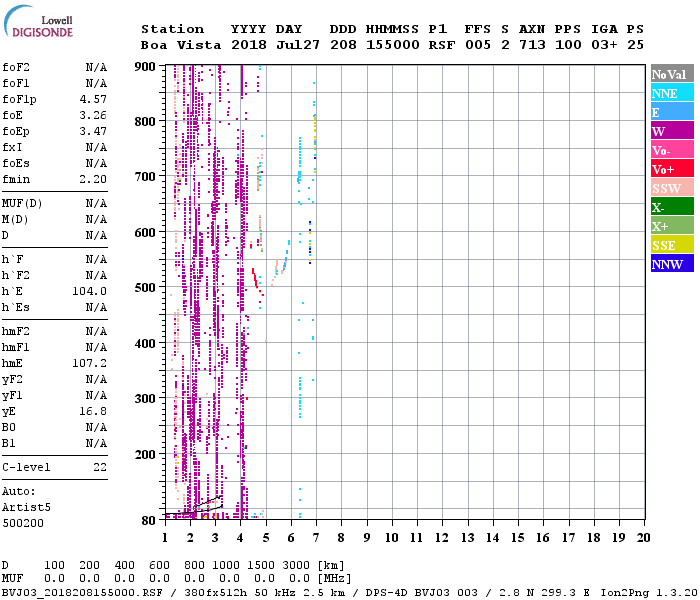Screen dimensions: 700x600
Task: Click the year 2018 in header
Action: [x=249, y=45]
